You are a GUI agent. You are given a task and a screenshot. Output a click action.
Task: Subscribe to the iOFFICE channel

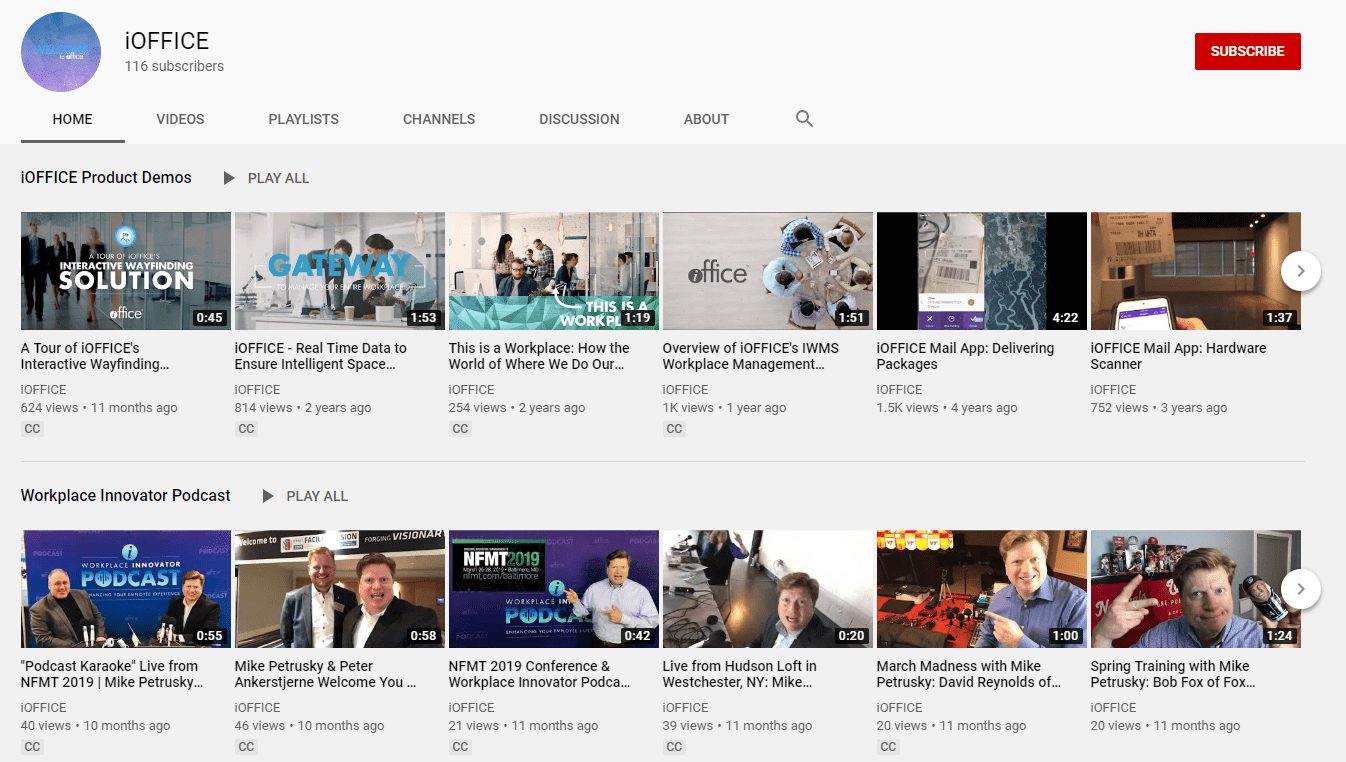click(x=1248, y=51)
